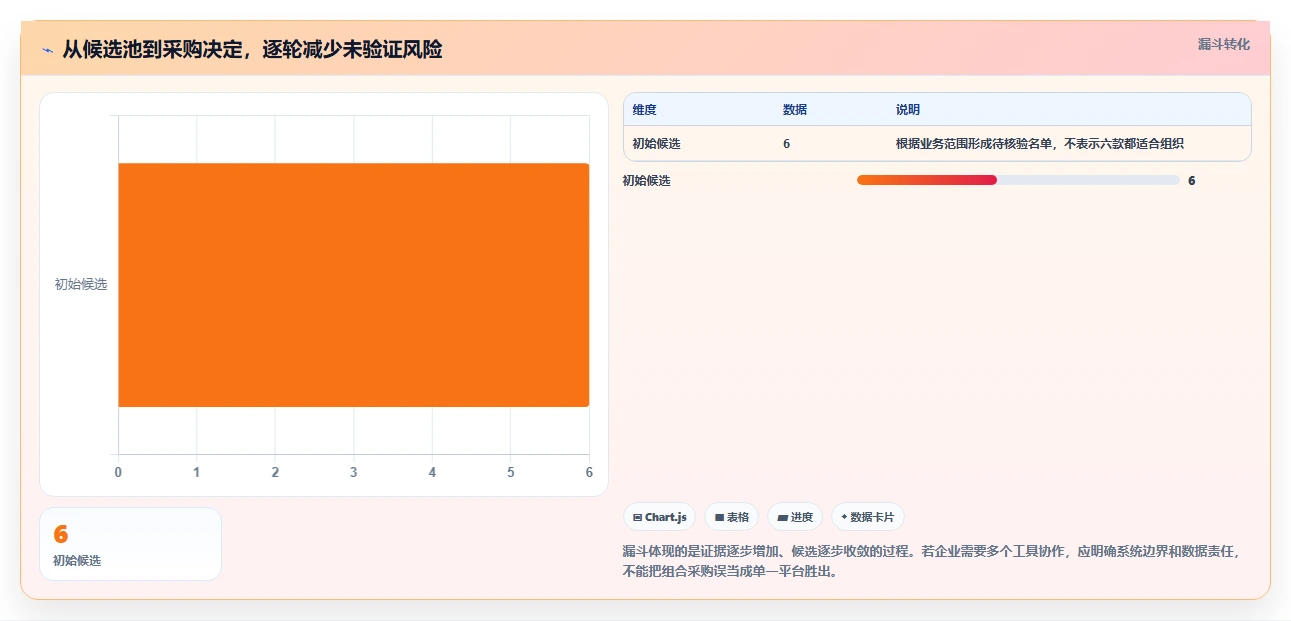Screen dimensions: 1291x621
Task: Click the table cell showing value 6
Action: (x=787, y=144)
